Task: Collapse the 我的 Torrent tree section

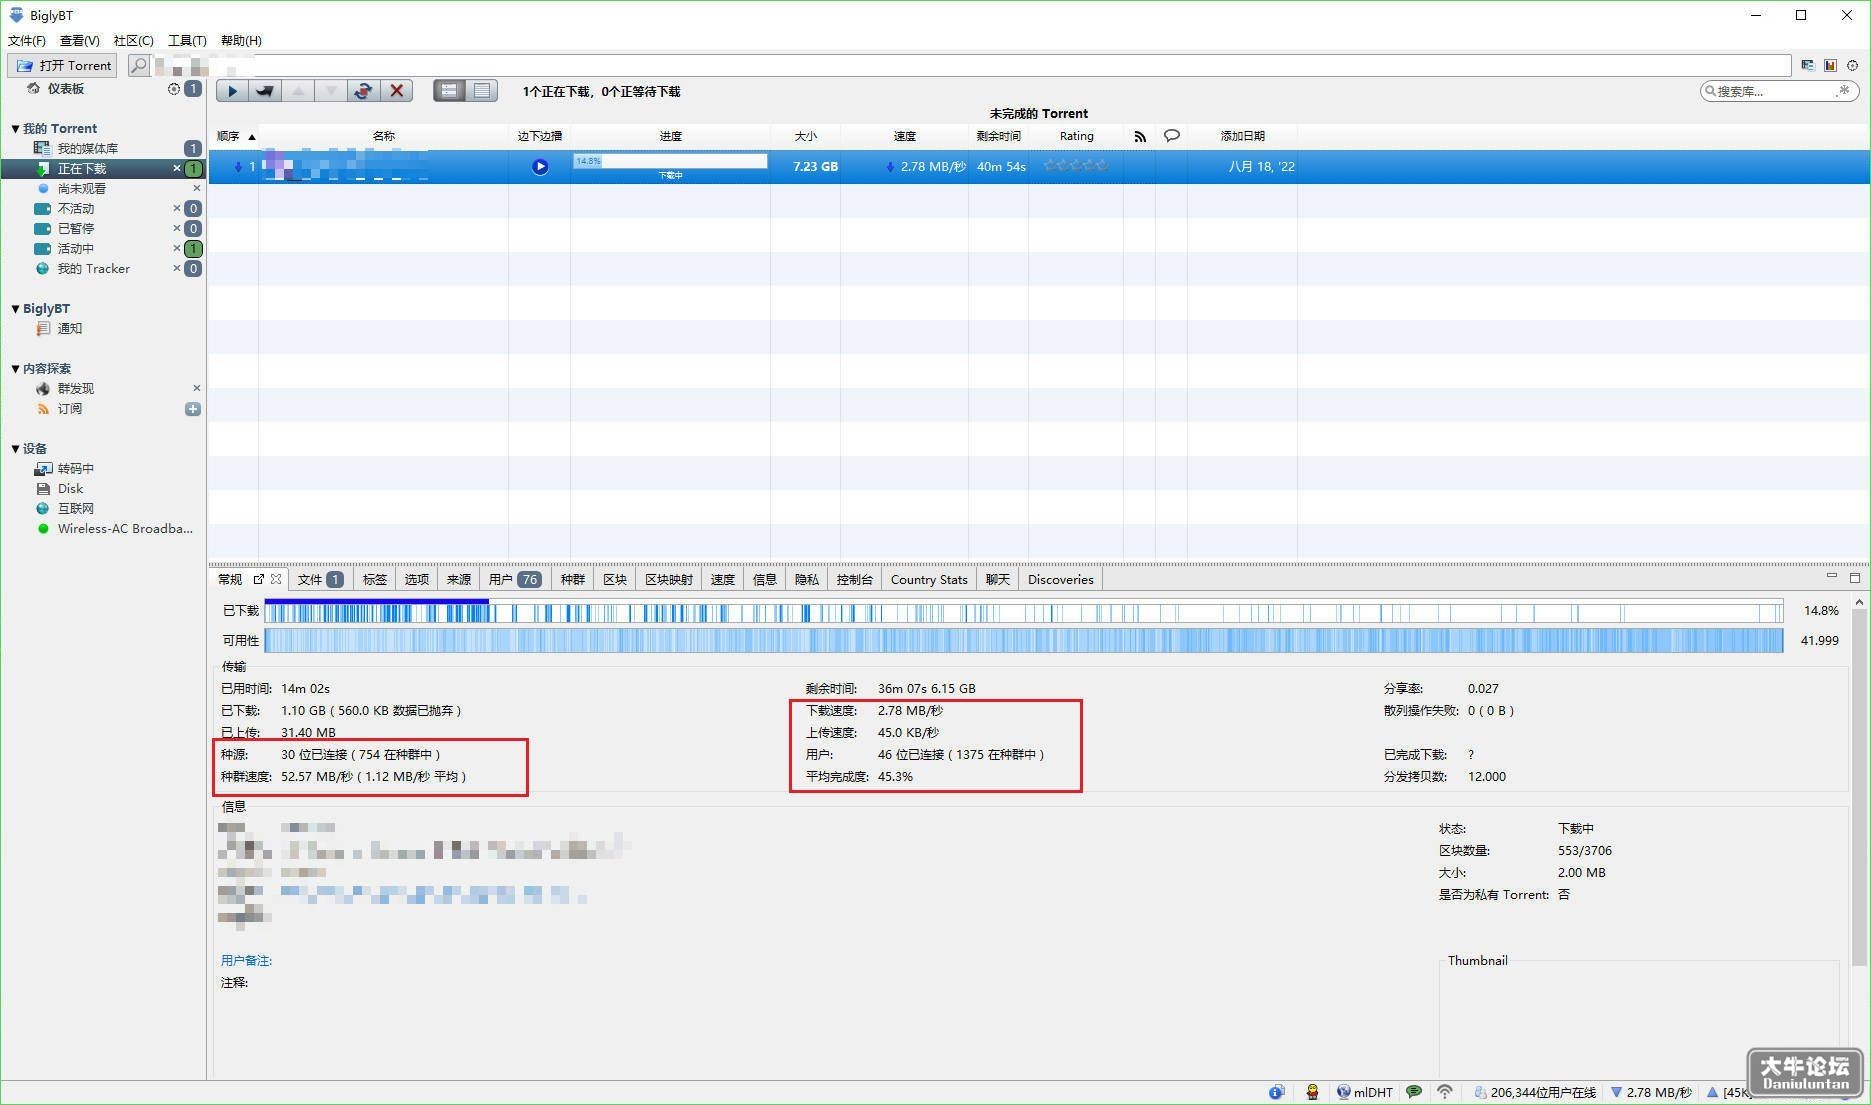Action: 15,128
